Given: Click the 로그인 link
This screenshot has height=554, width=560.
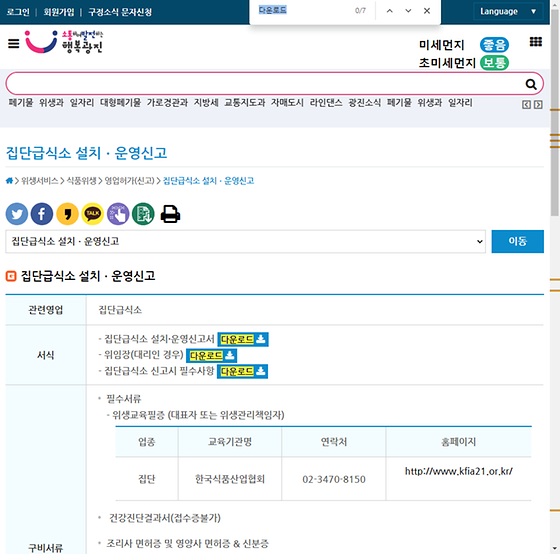Looking at the screenshot, I should tap(18, 12).
